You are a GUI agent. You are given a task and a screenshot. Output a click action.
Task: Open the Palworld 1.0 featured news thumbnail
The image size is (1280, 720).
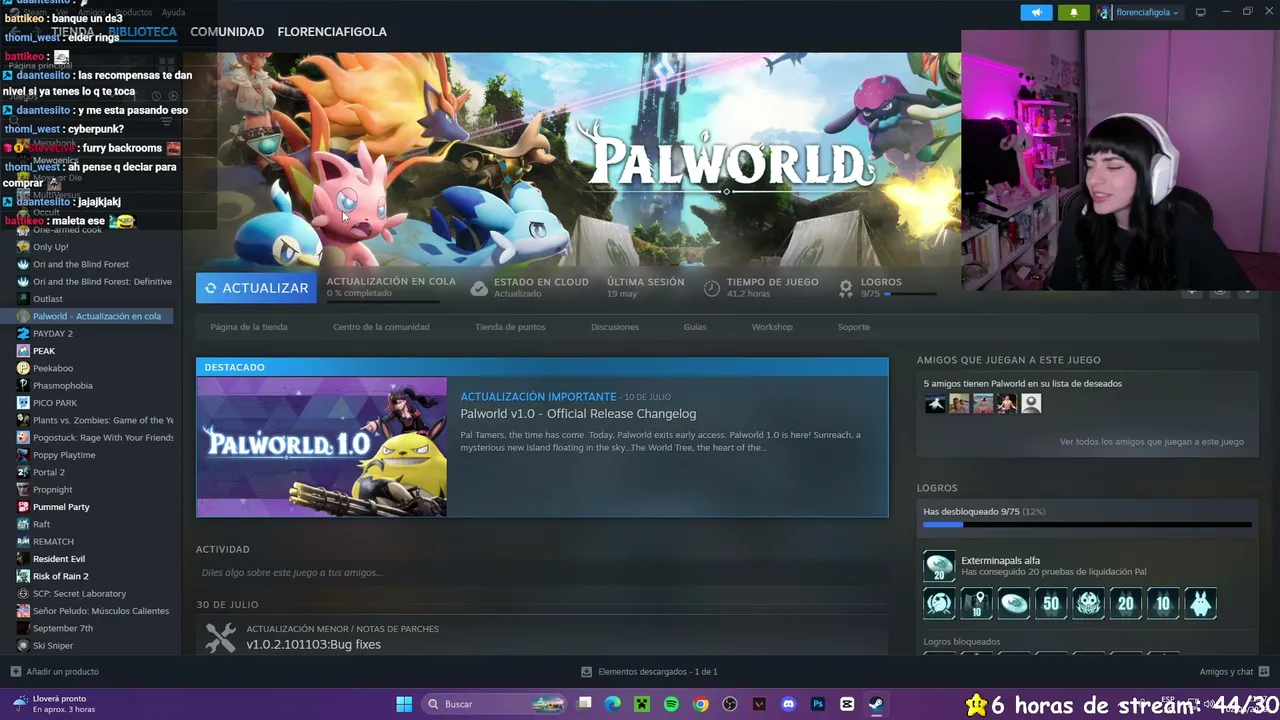point(322,447)
